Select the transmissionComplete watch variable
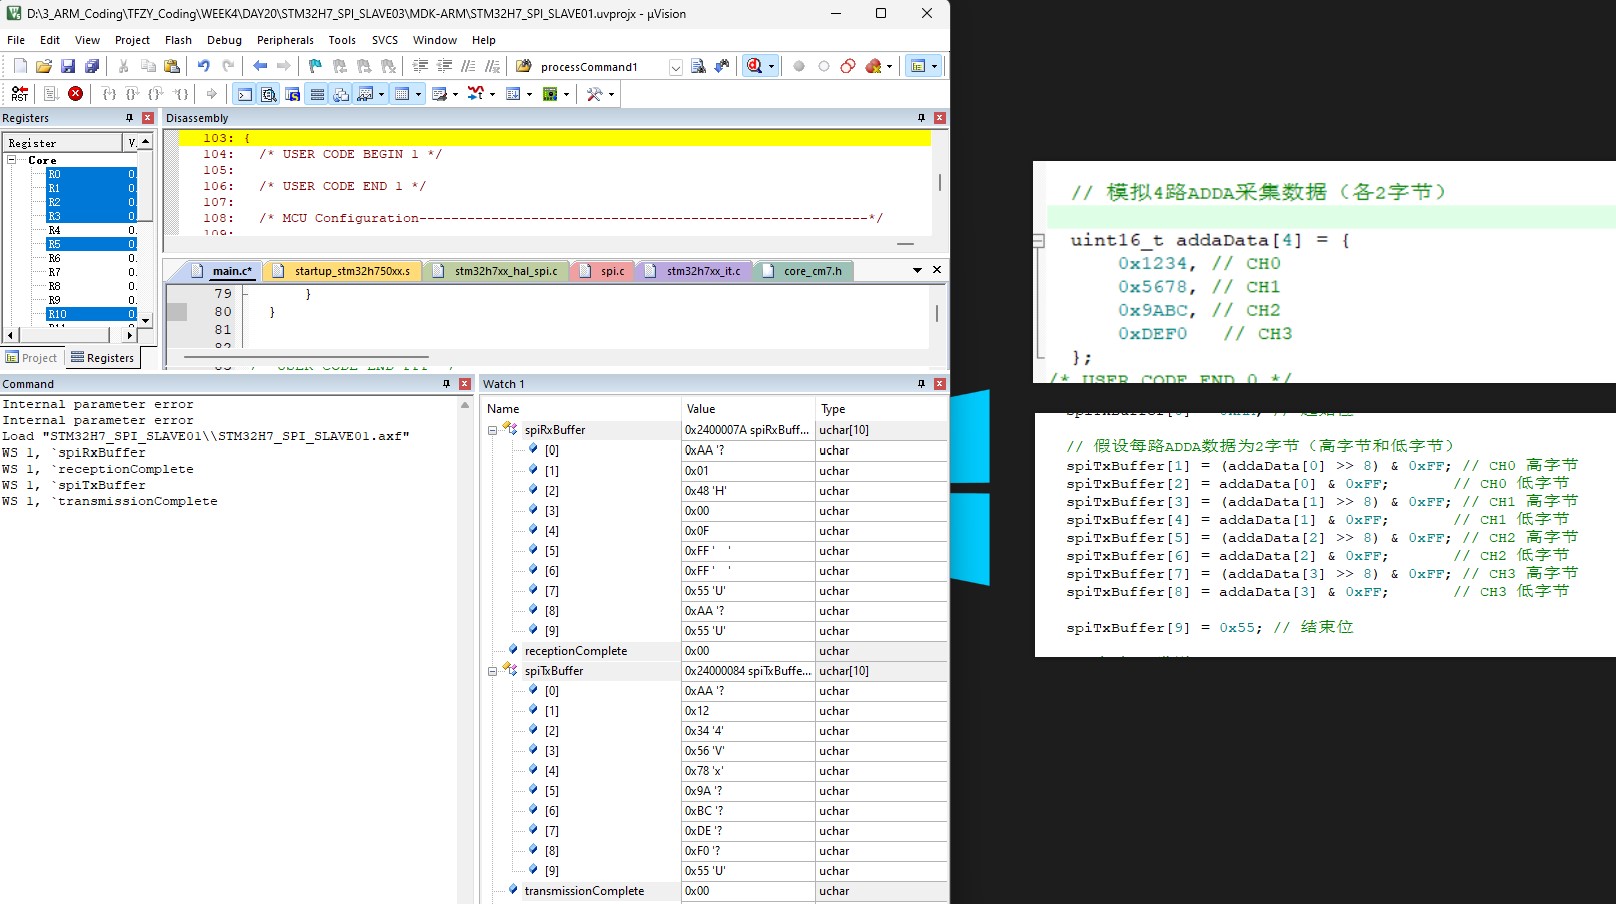Screen dimensions: 1616x904 pyautogui.click(x=584, y=891)
